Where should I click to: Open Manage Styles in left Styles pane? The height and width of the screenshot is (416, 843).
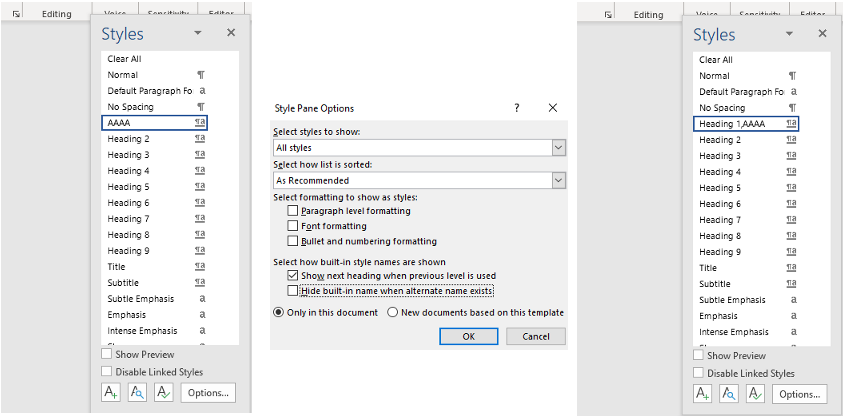[x=164, y=392]
